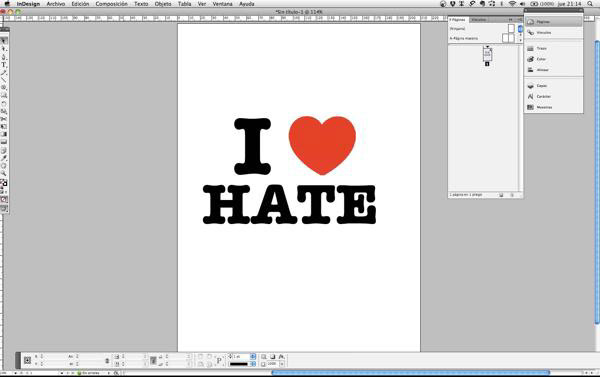
Task: Open the Capas panel from the dock
Action: tap(553, 86)
